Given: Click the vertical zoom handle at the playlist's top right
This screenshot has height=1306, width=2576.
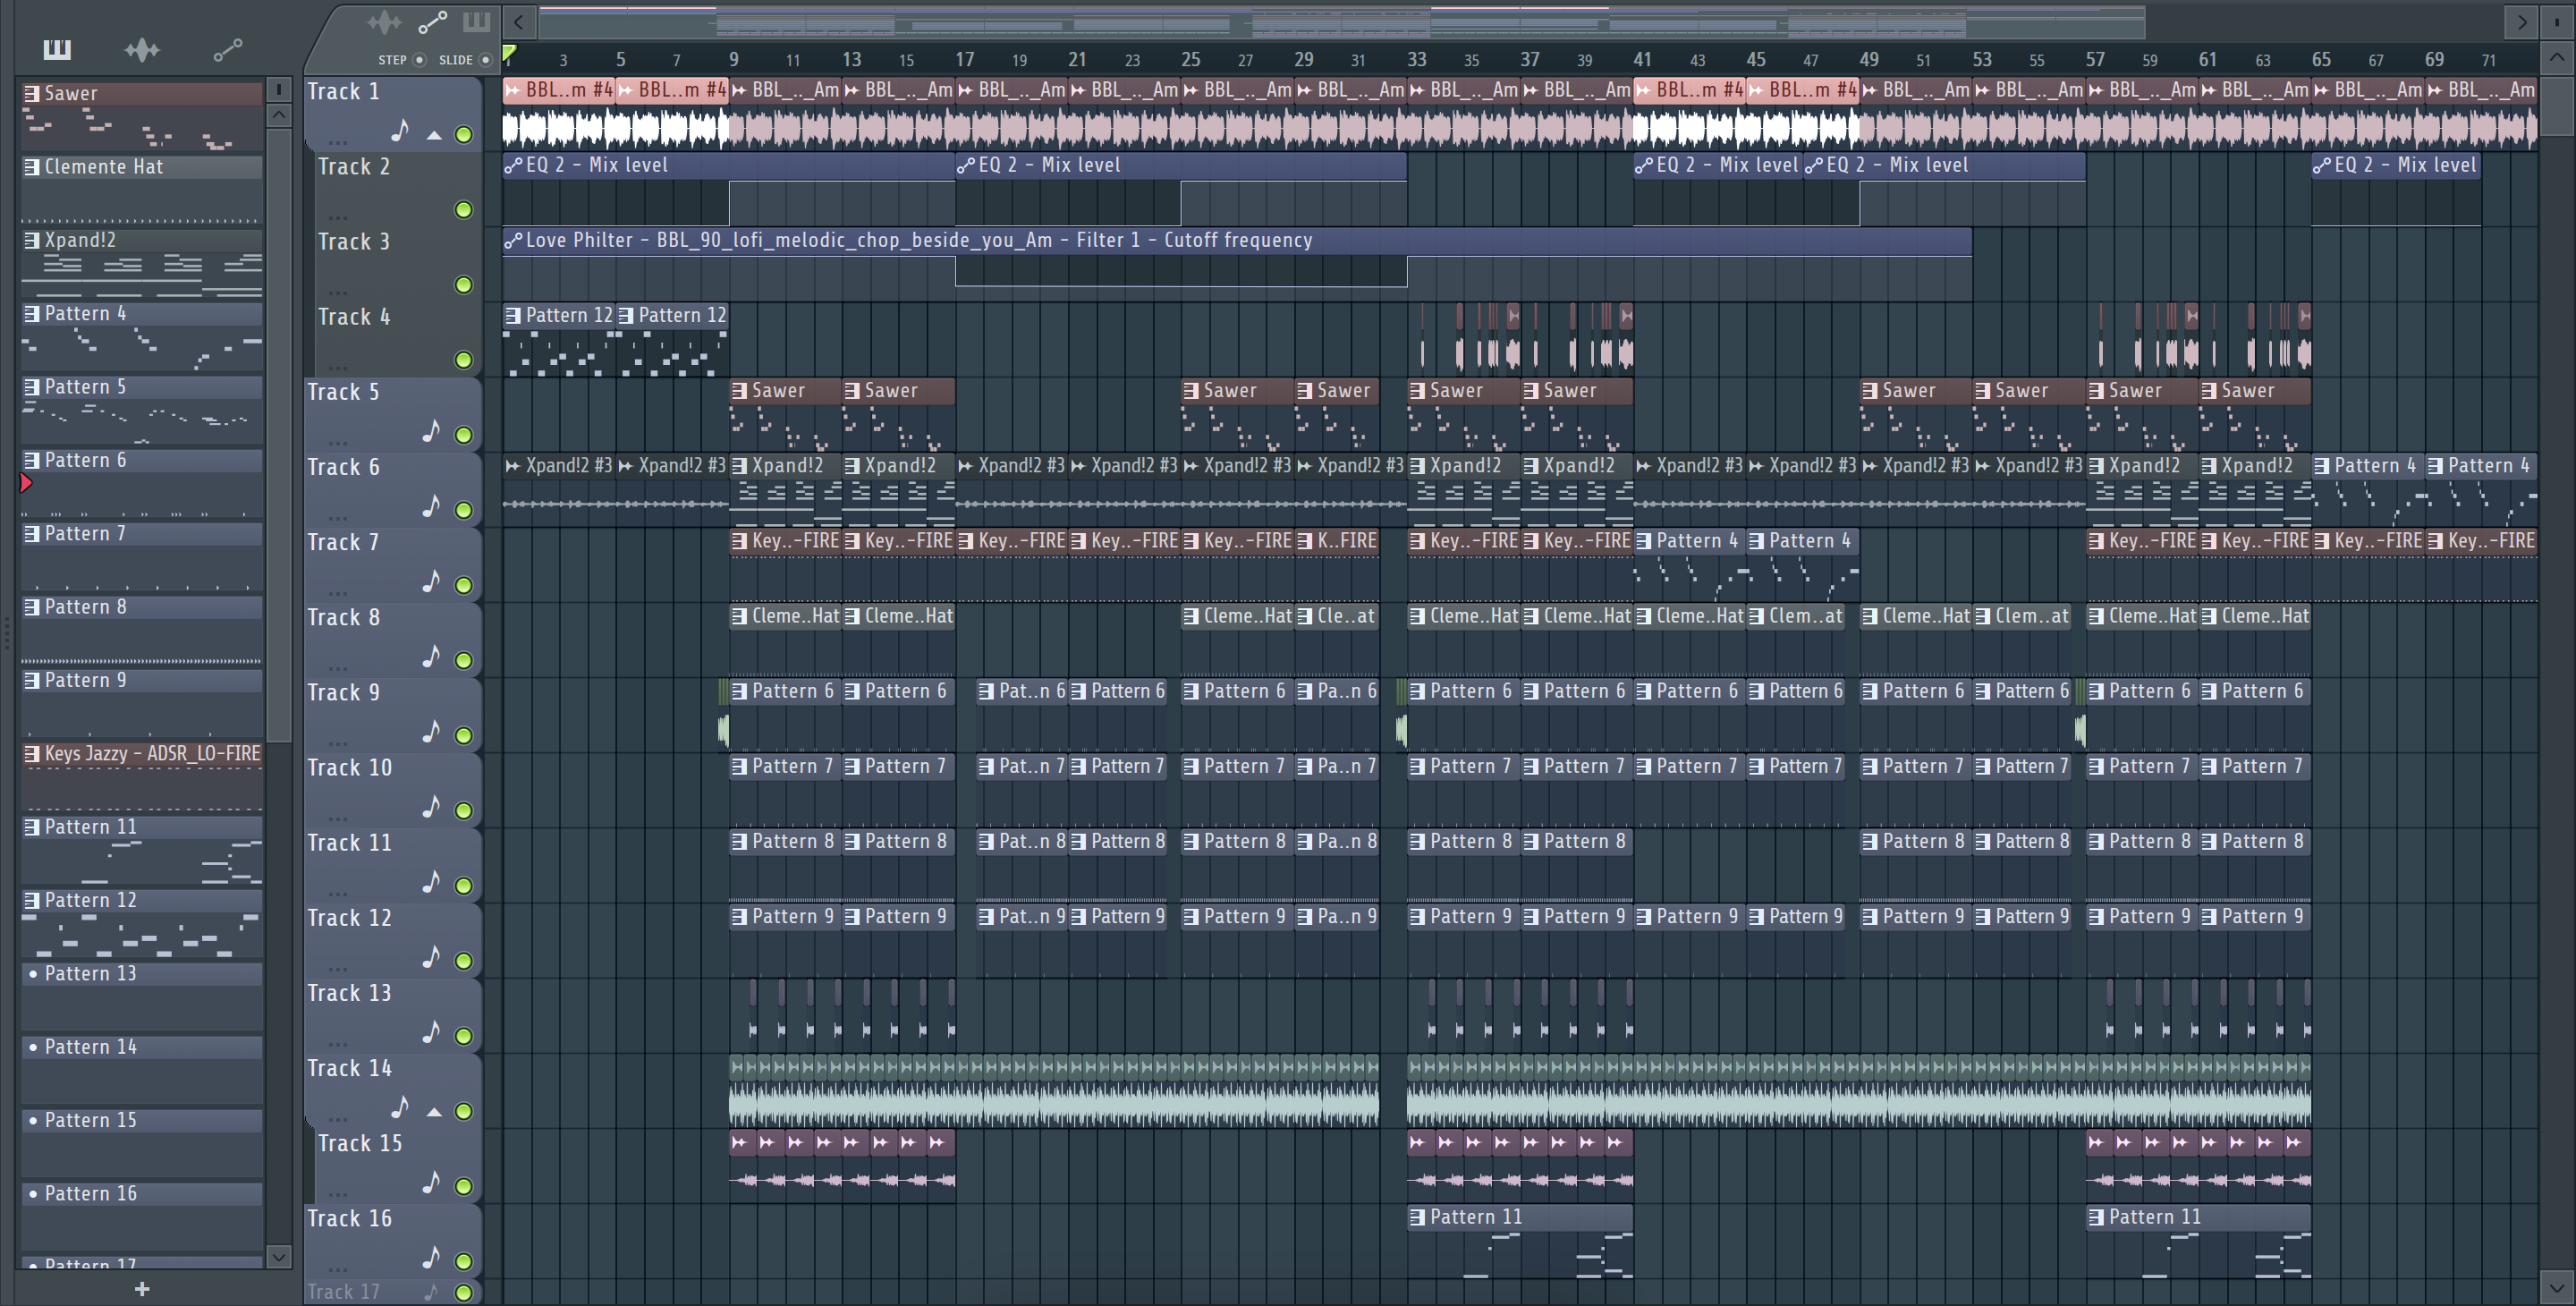Looking at the screenshot, I should coord(2557,22).
